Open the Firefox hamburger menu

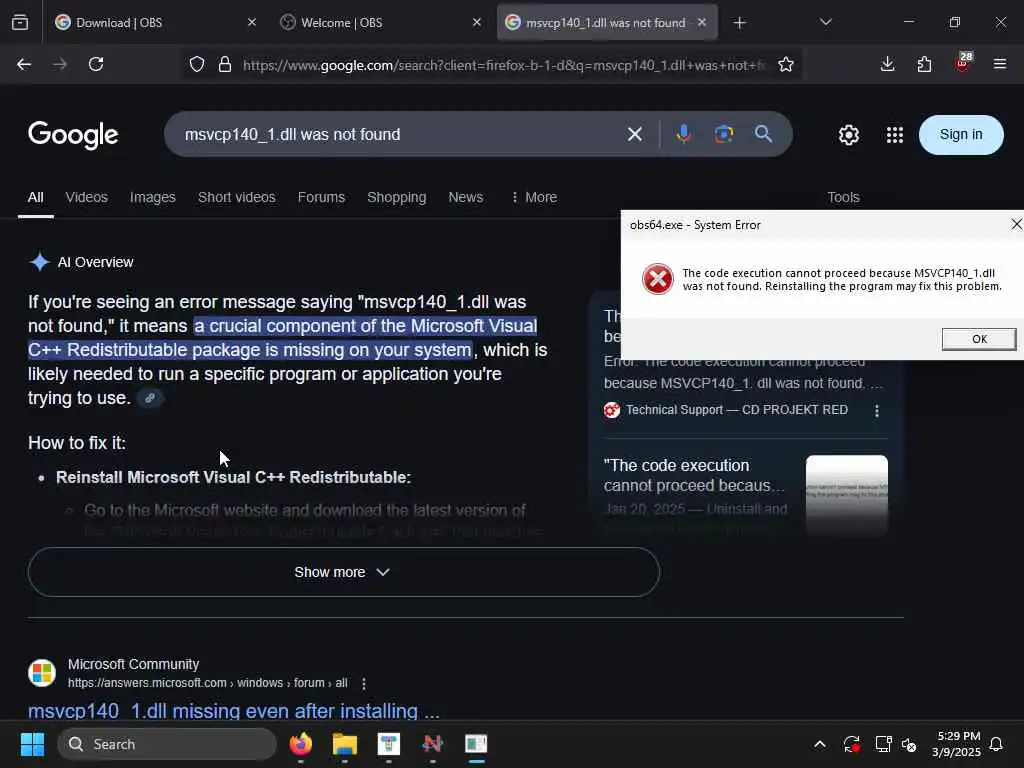(999, 64)
